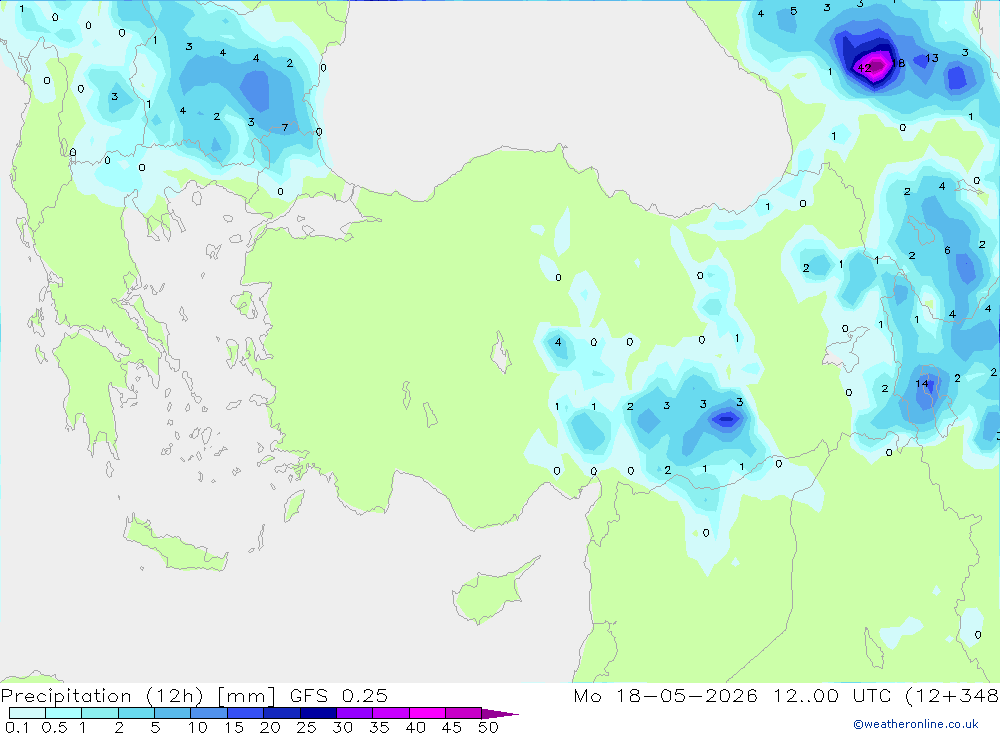
Task: Click the '15' legend scale label
Action: pyautogui.click(x=234, y=727)
